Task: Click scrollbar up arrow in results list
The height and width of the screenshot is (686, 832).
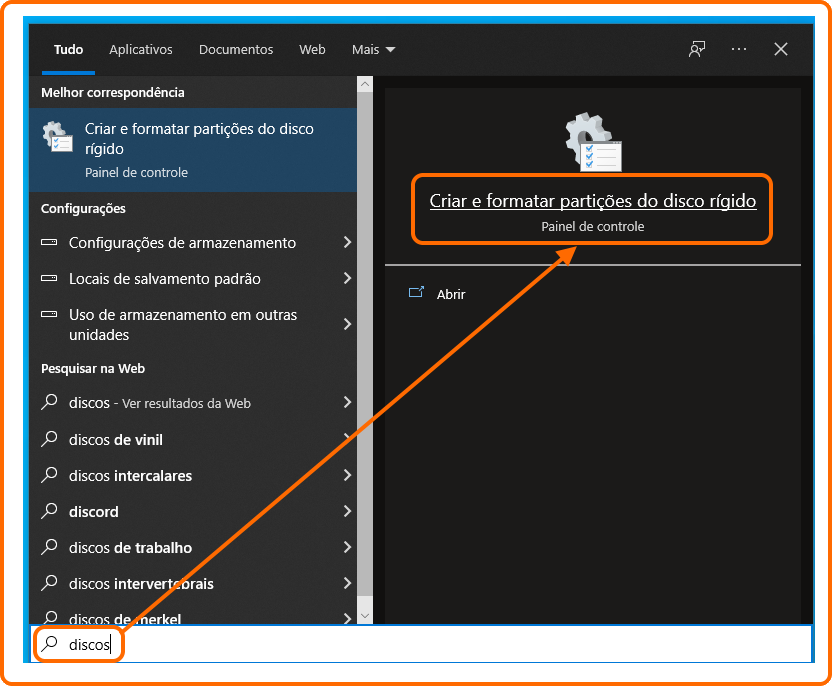Action: pos(365,84)
